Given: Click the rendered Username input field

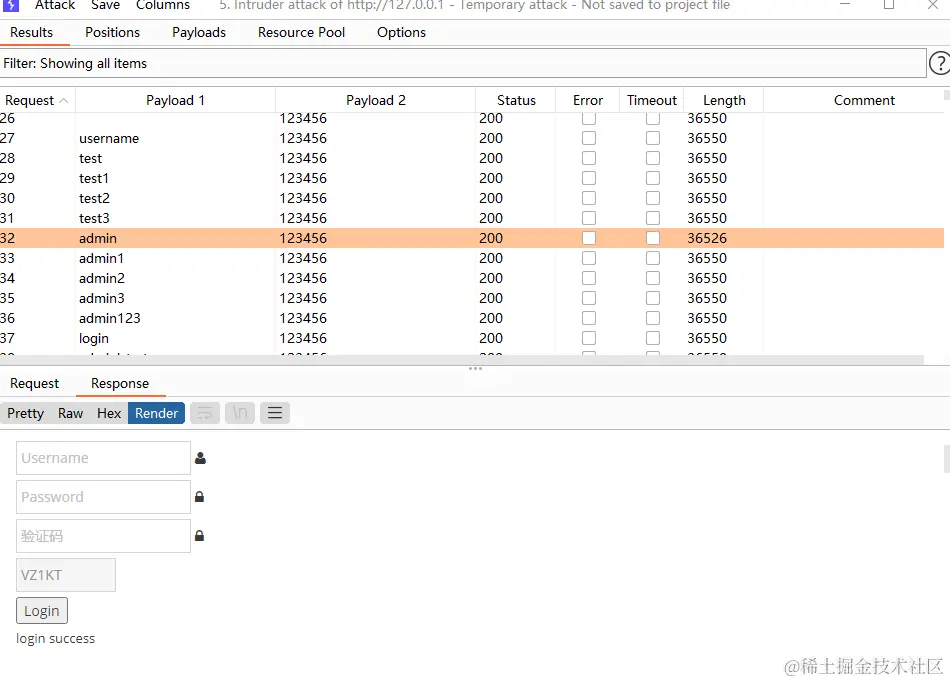Looking at the screenshot, I should click(x=104, y=458).
